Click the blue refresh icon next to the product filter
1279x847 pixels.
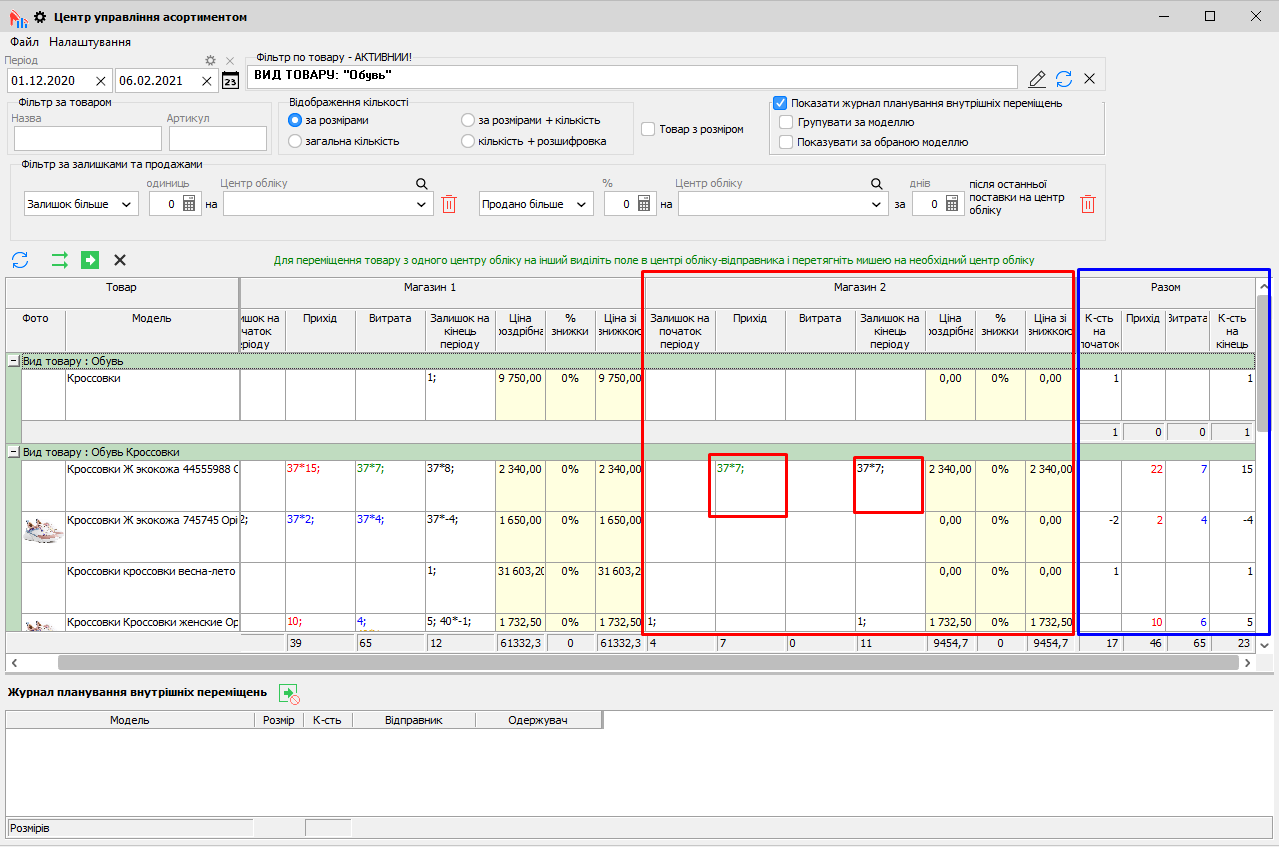pos(1064,79)
